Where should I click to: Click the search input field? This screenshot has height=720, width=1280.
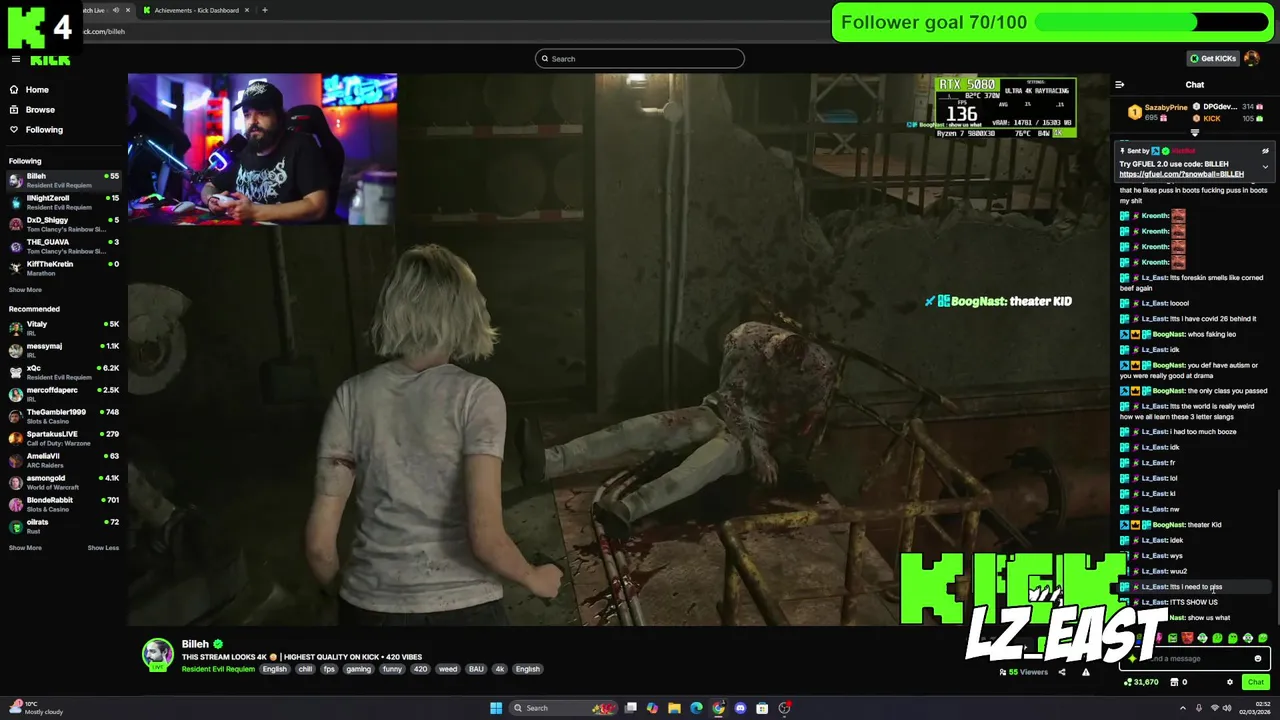(640, 59)
